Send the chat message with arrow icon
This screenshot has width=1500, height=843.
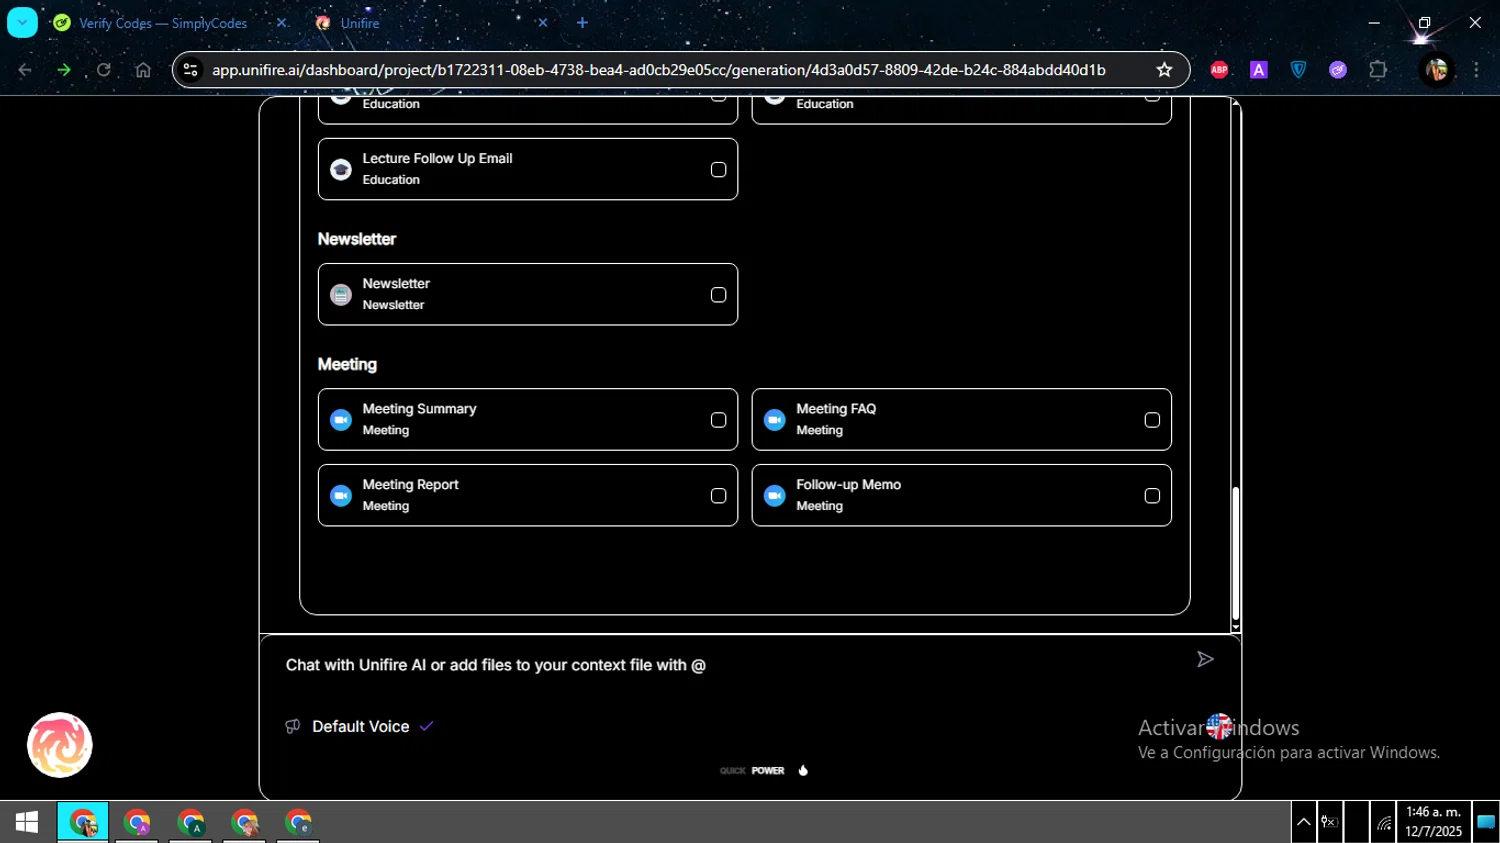point(1205,659)
